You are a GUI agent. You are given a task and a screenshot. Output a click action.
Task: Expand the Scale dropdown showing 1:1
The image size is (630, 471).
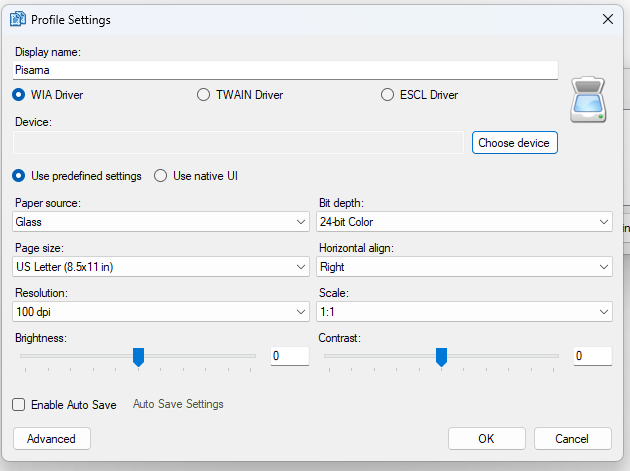click(464, 312)
